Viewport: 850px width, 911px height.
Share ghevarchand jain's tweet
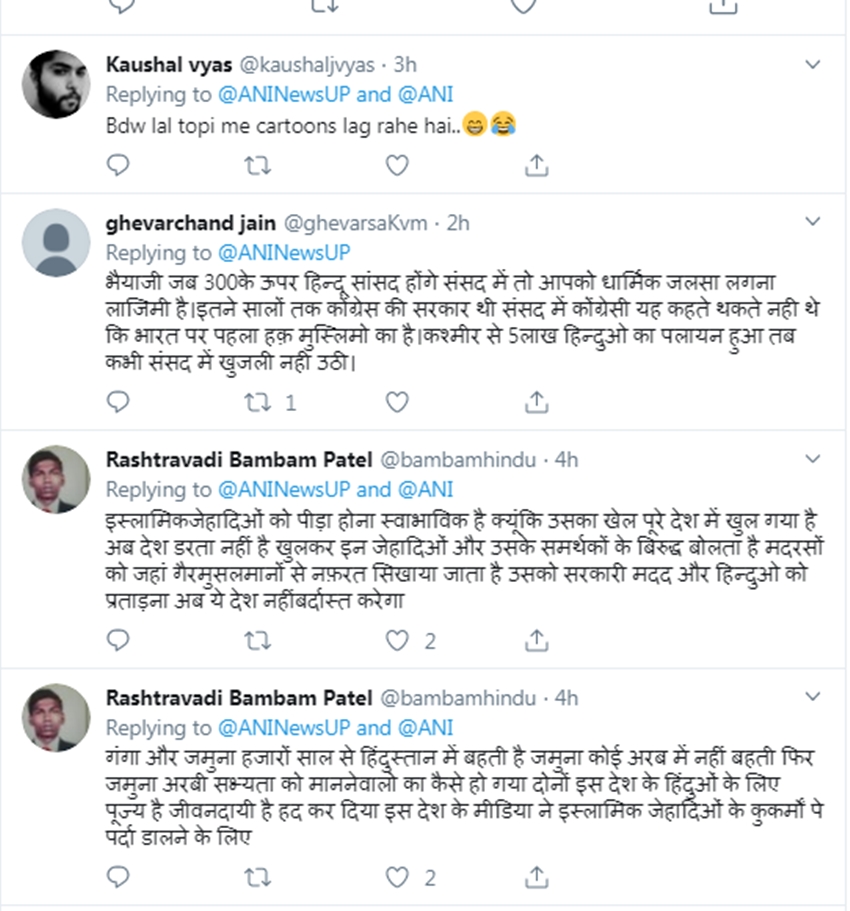point(536,402)
